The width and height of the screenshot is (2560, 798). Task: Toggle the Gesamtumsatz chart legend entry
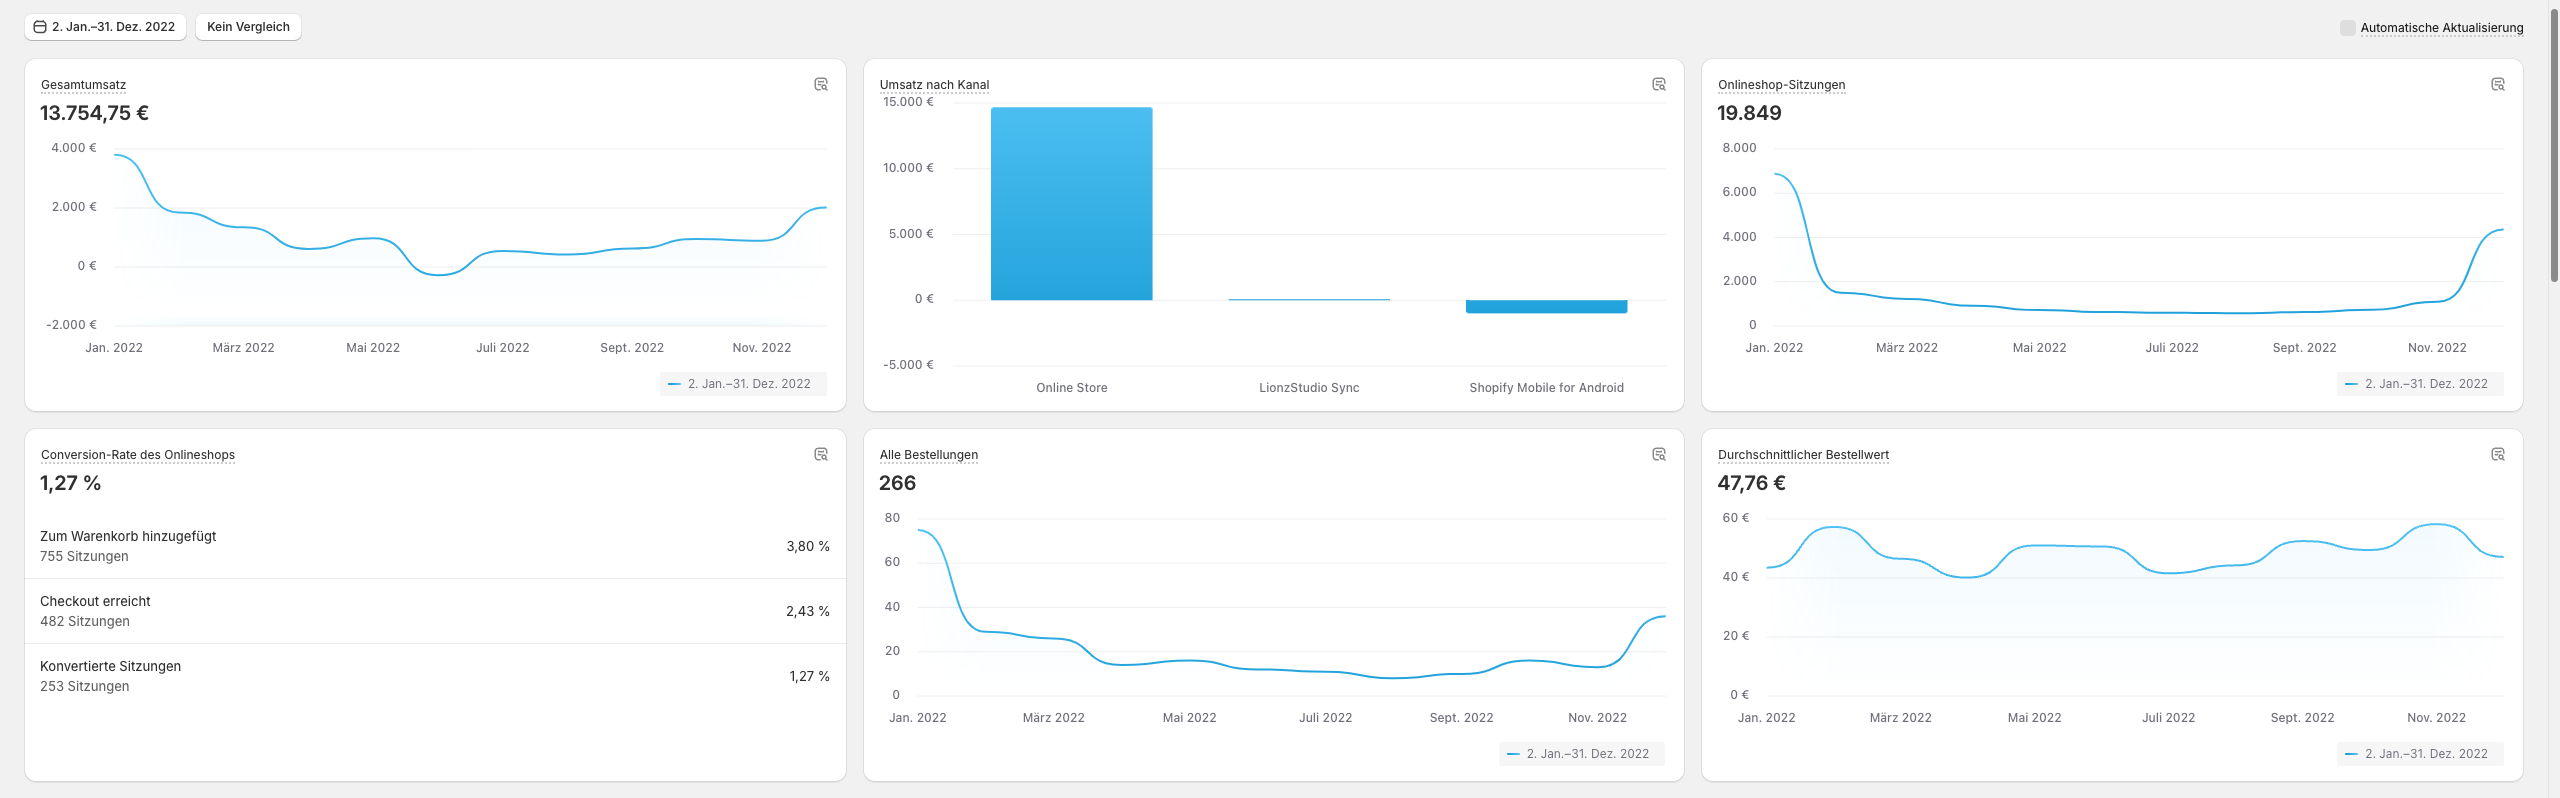(x=742, y=384)
